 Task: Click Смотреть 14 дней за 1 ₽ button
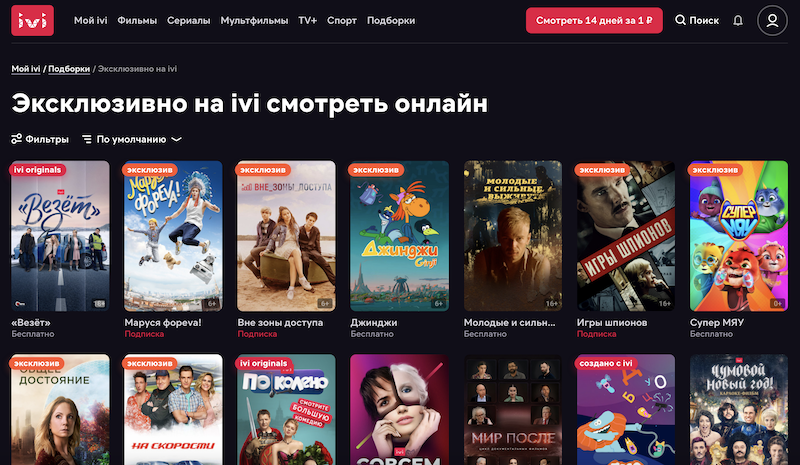594,20
